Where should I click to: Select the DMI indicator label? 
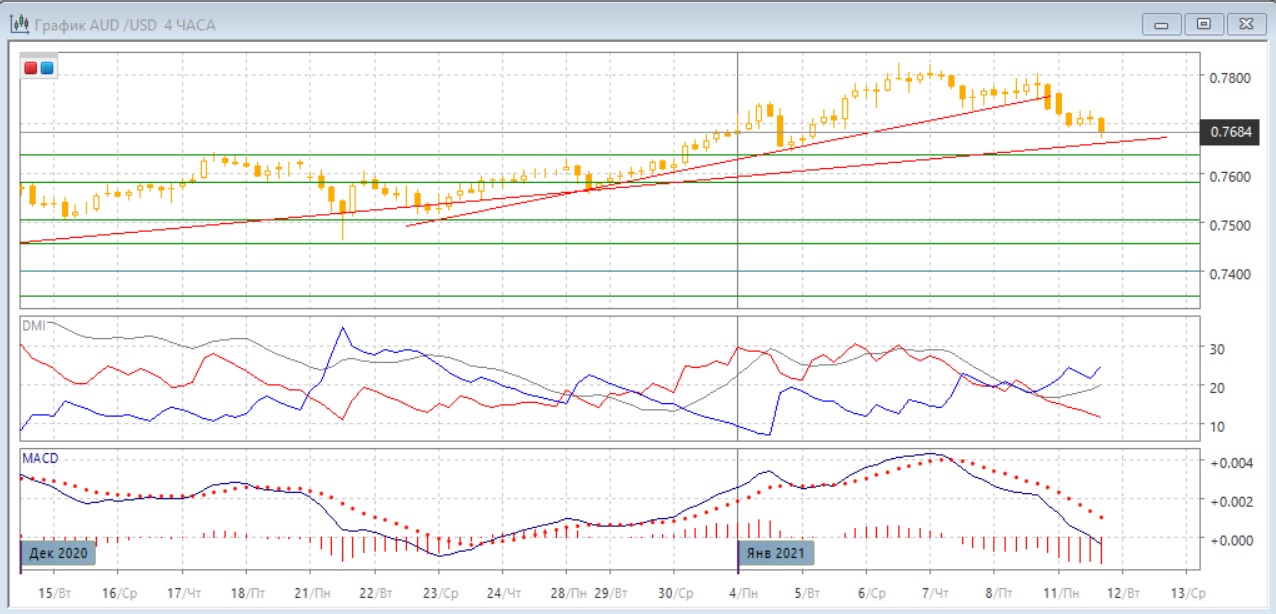click(x=34, y=325)
